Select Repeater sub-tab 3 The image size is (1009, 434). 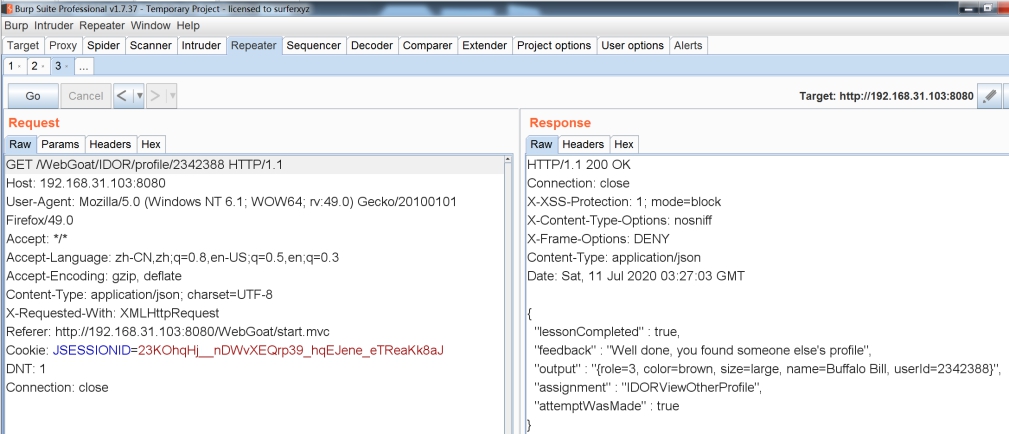click(58, 66)
